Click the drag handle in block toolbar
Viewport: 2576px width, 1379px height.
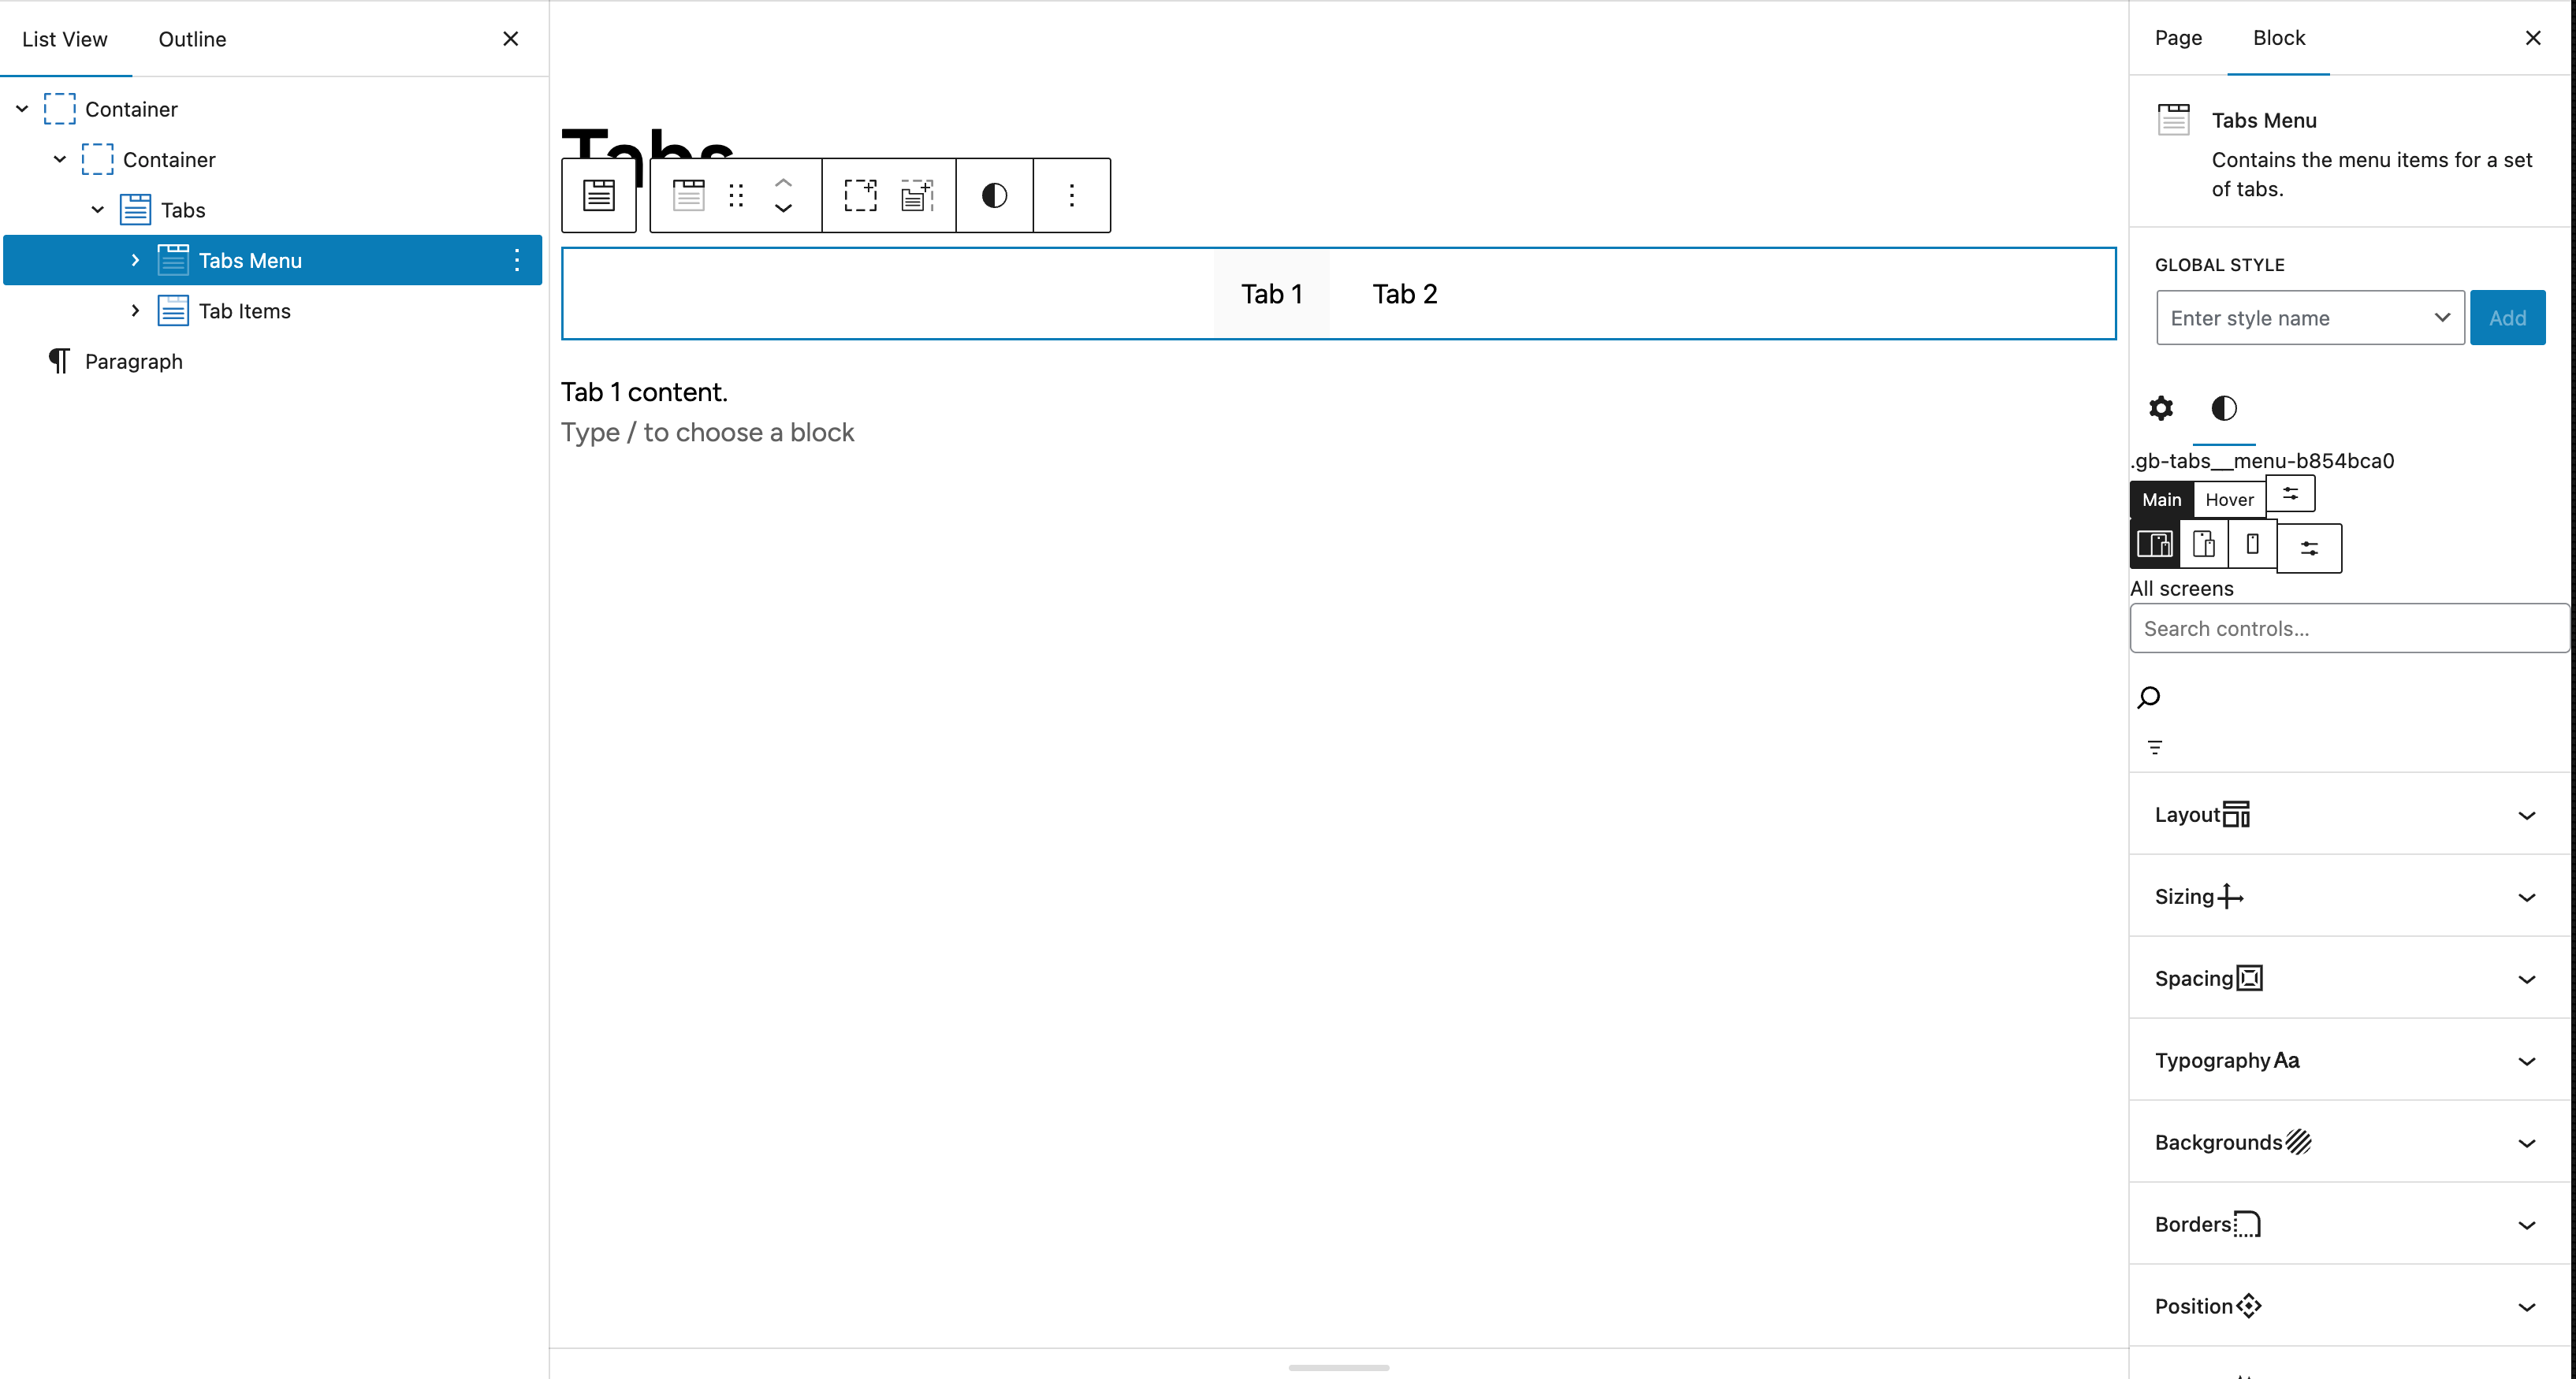click(736, 195)
